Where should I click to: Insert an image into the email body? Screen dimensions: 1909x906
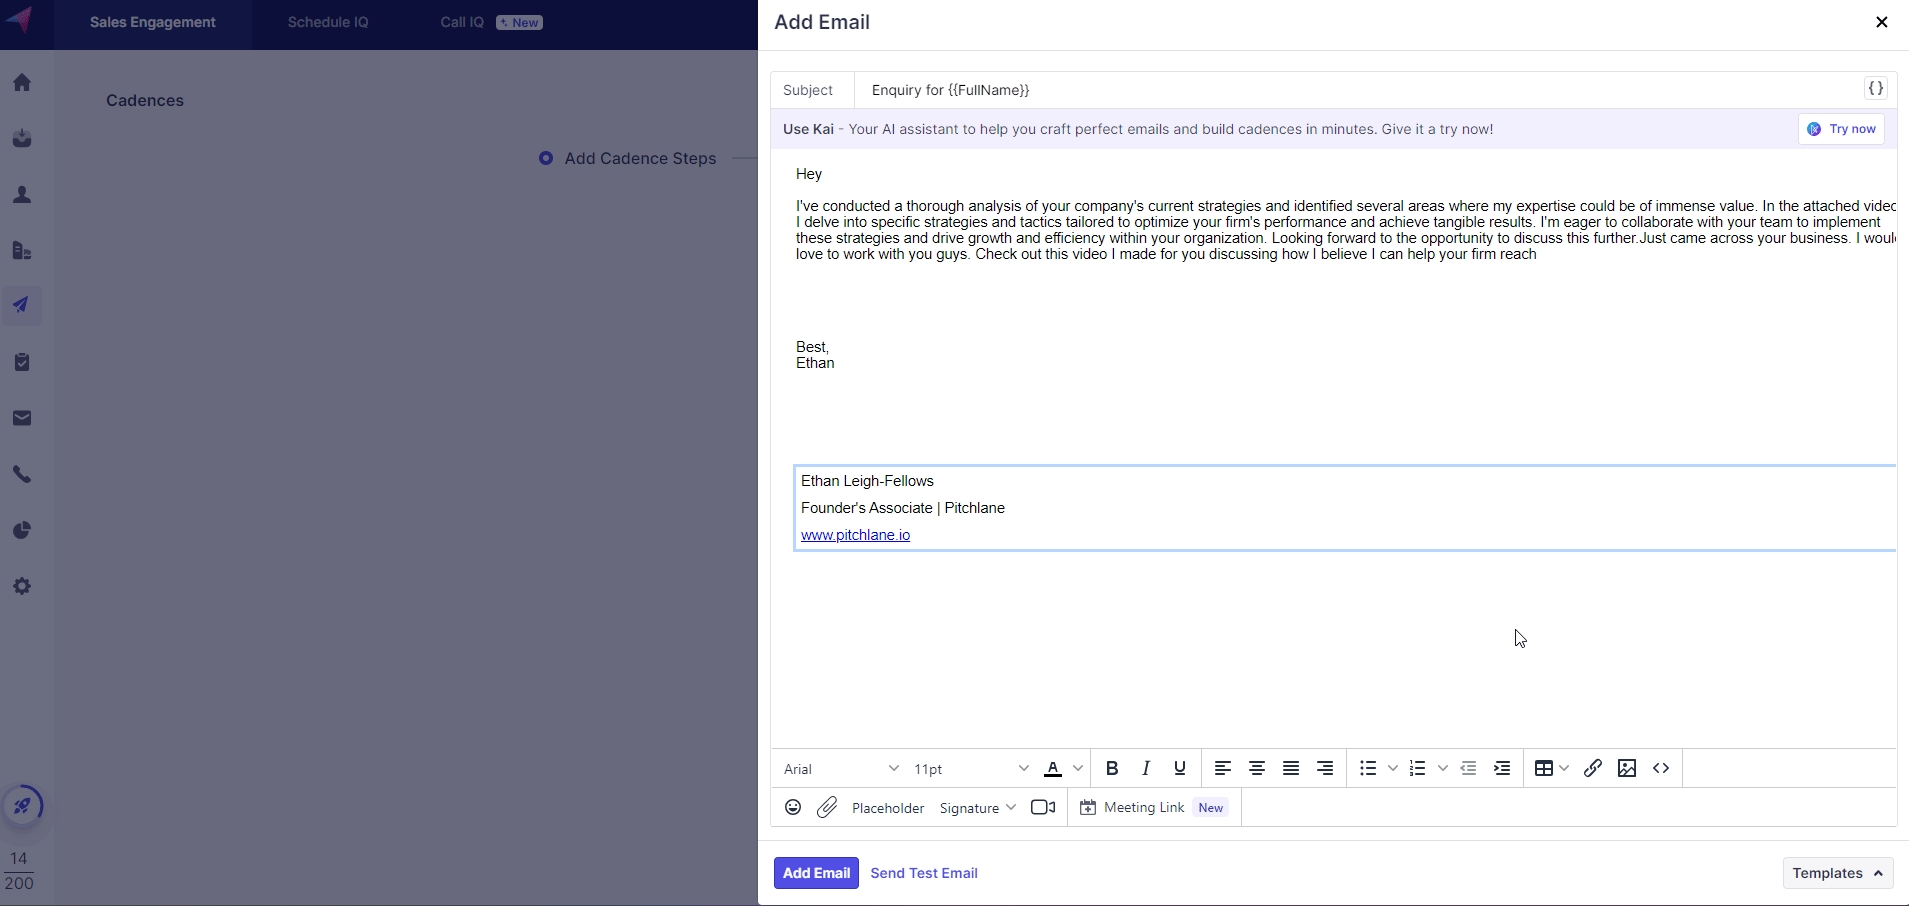pyautogui.click(x=1627, y=768)
